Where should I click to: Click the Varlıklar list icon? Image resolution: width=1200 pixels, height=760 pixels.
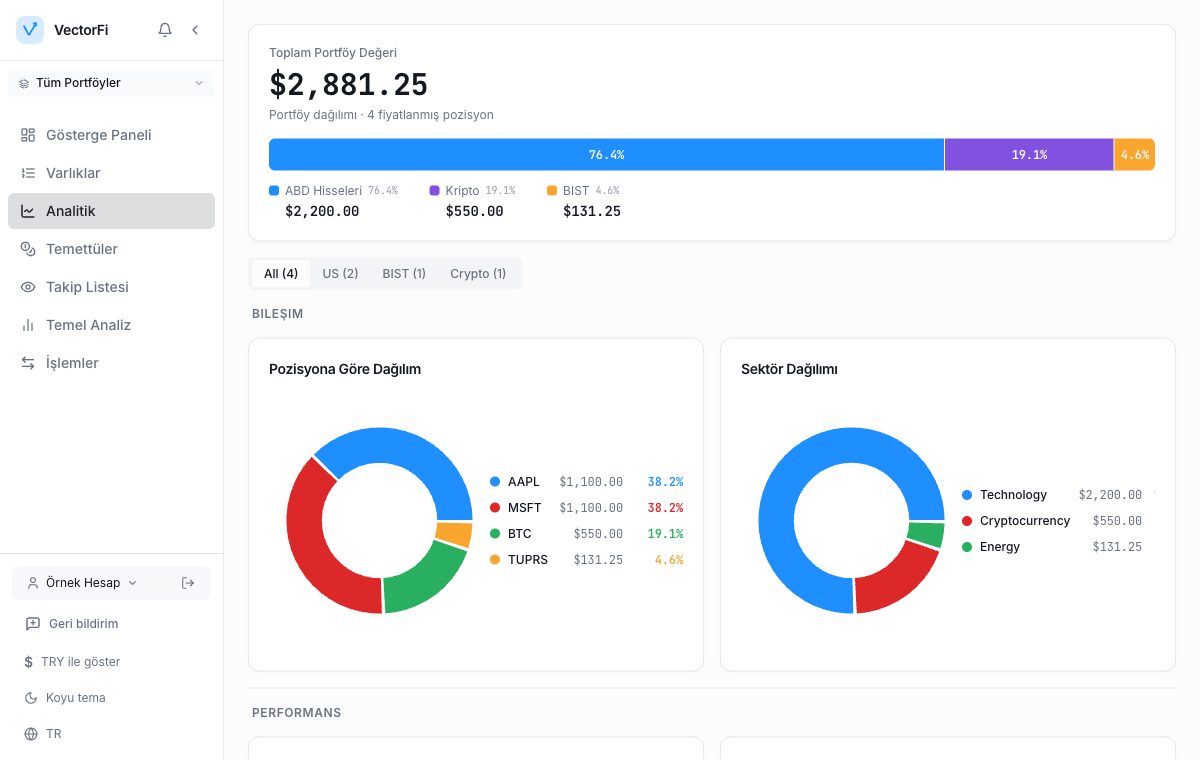click(x=28, y=173)
